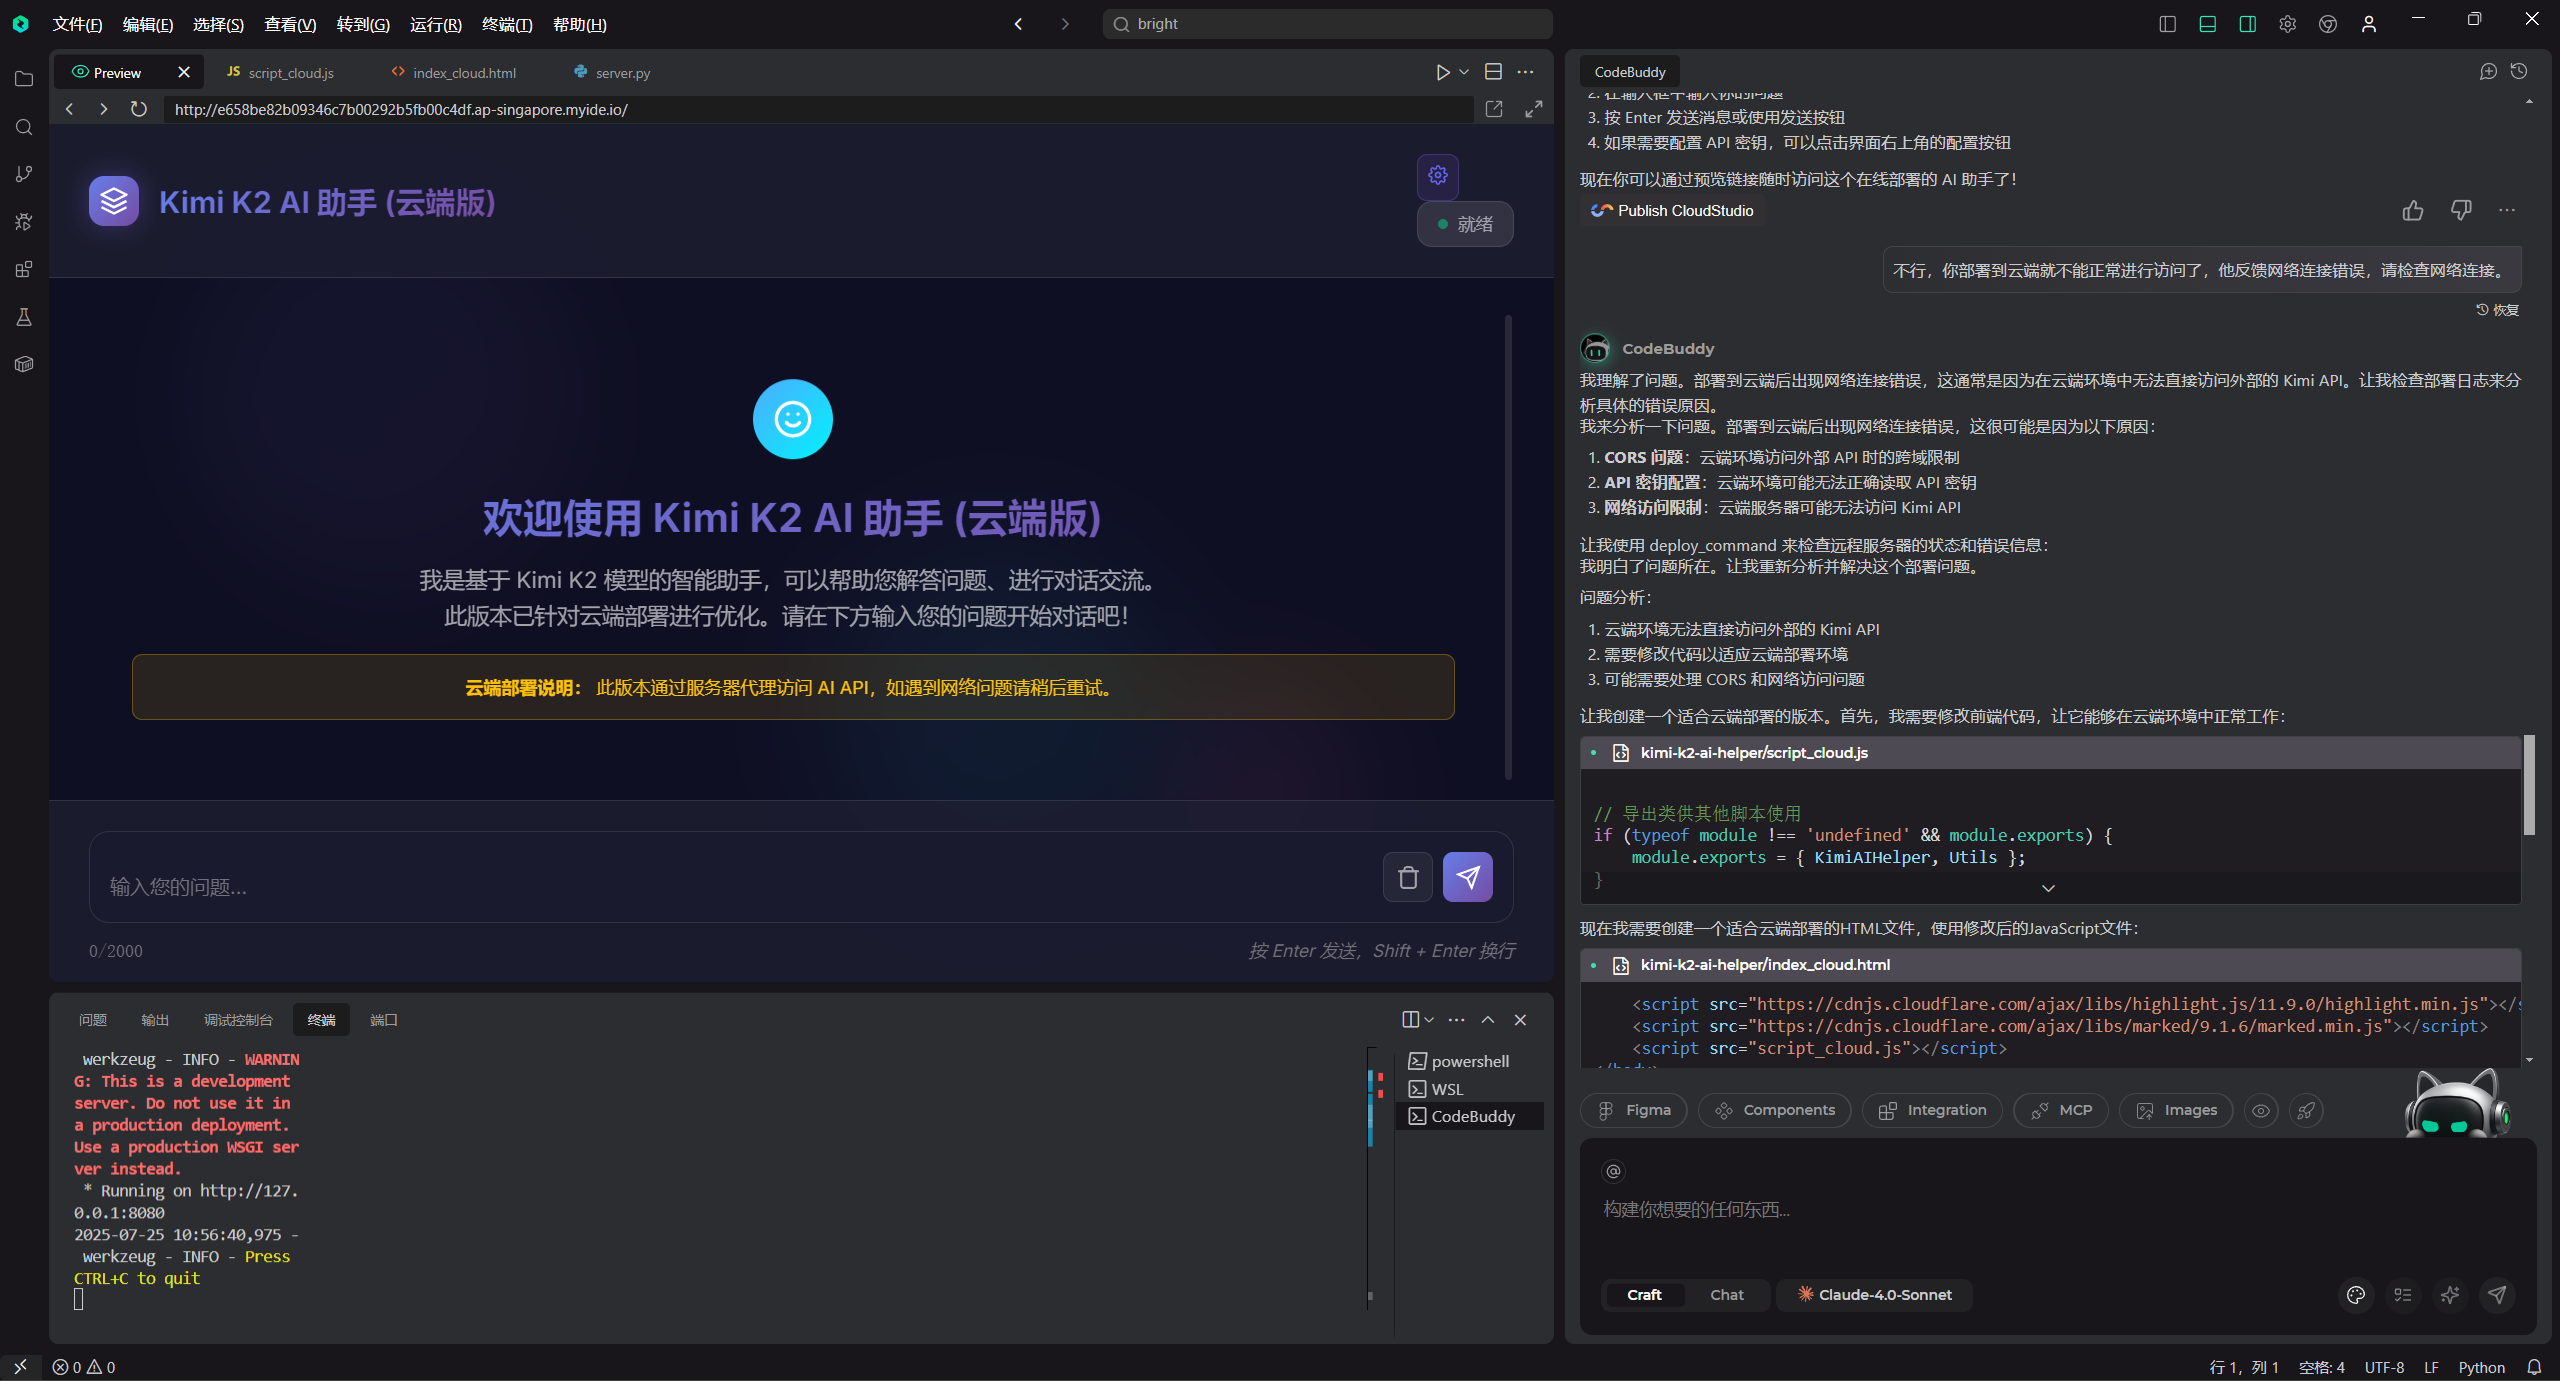
Task: Go back in the preview browser
Action: click(69, 109)
